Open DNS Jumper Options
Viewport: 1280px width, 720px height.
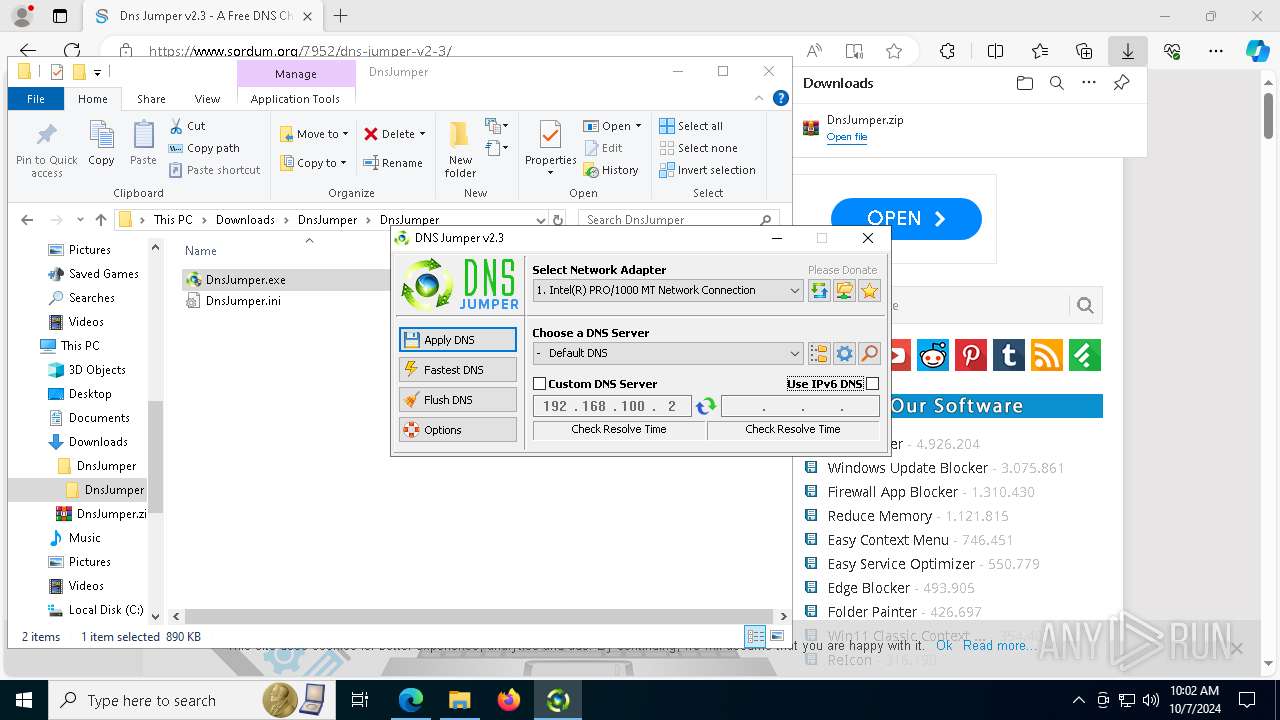click(458, 430)
